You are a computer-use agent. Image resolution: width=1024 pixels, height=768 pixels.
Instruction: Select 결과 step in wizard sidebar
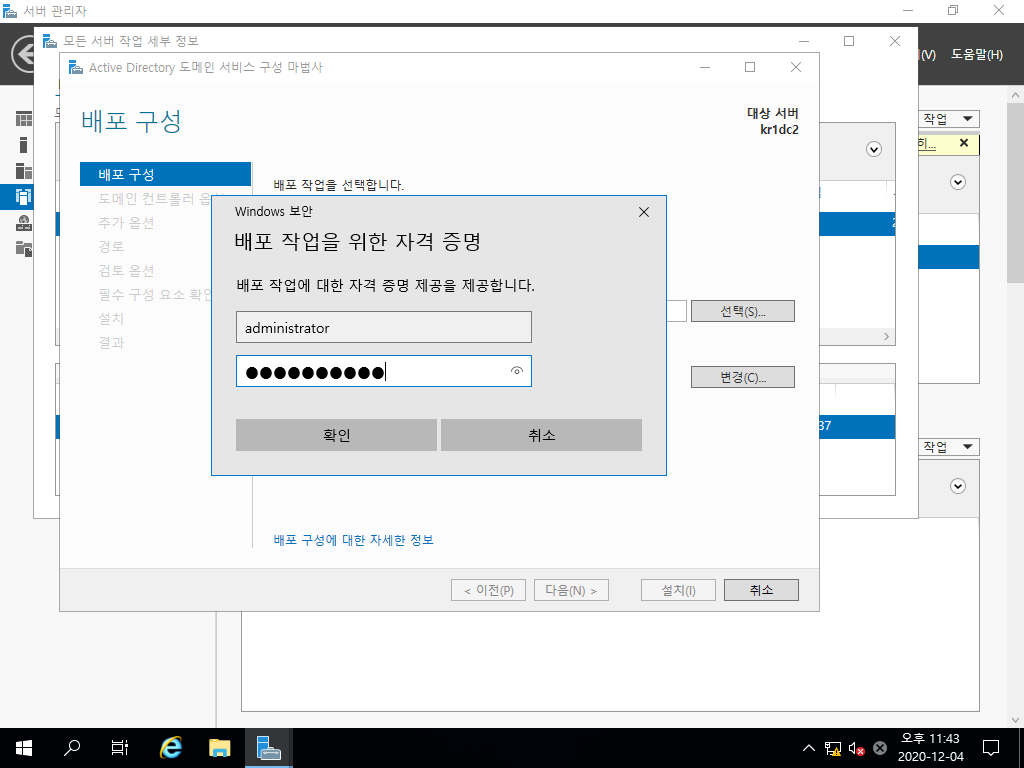(x=111, y=343)
